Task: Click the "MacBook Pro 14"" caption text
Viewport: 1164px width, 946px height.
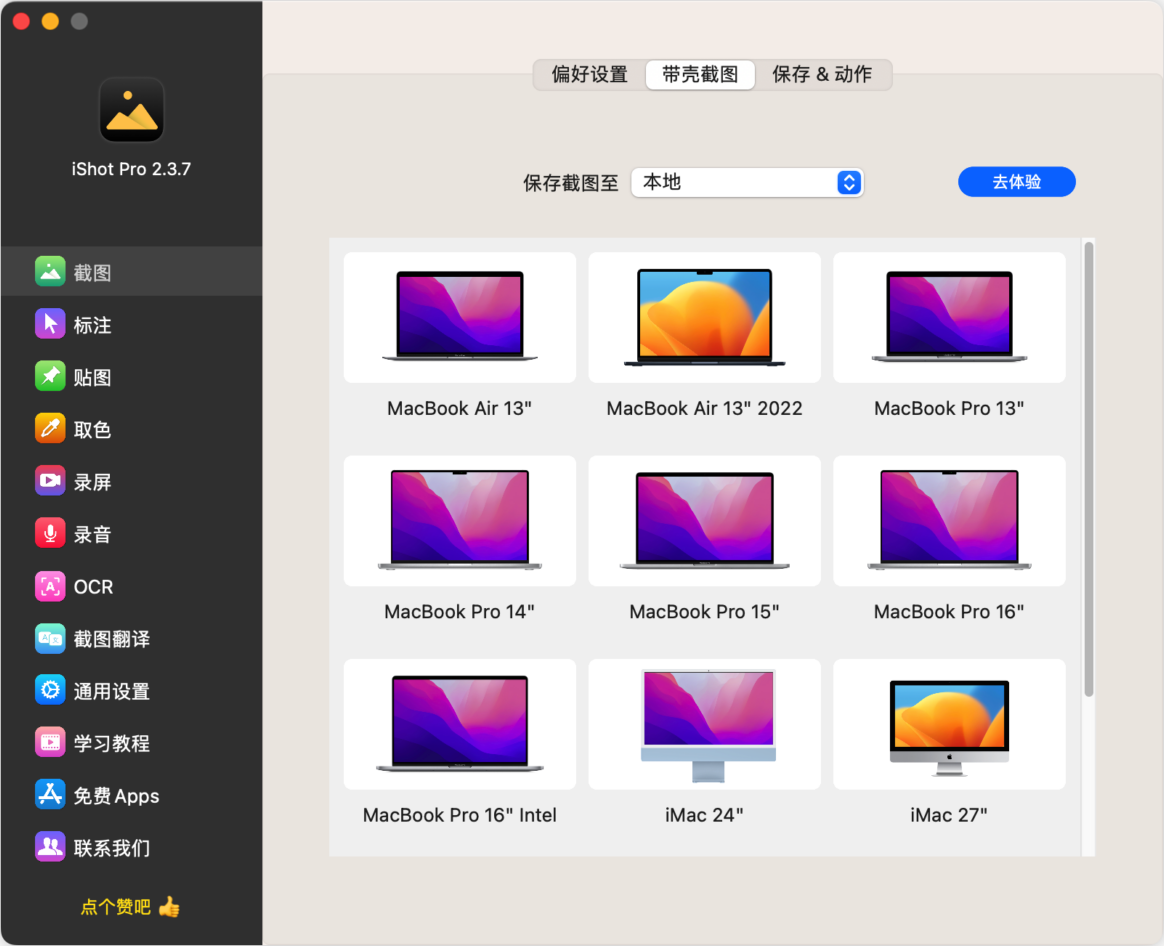Action: tap(460, 612)
